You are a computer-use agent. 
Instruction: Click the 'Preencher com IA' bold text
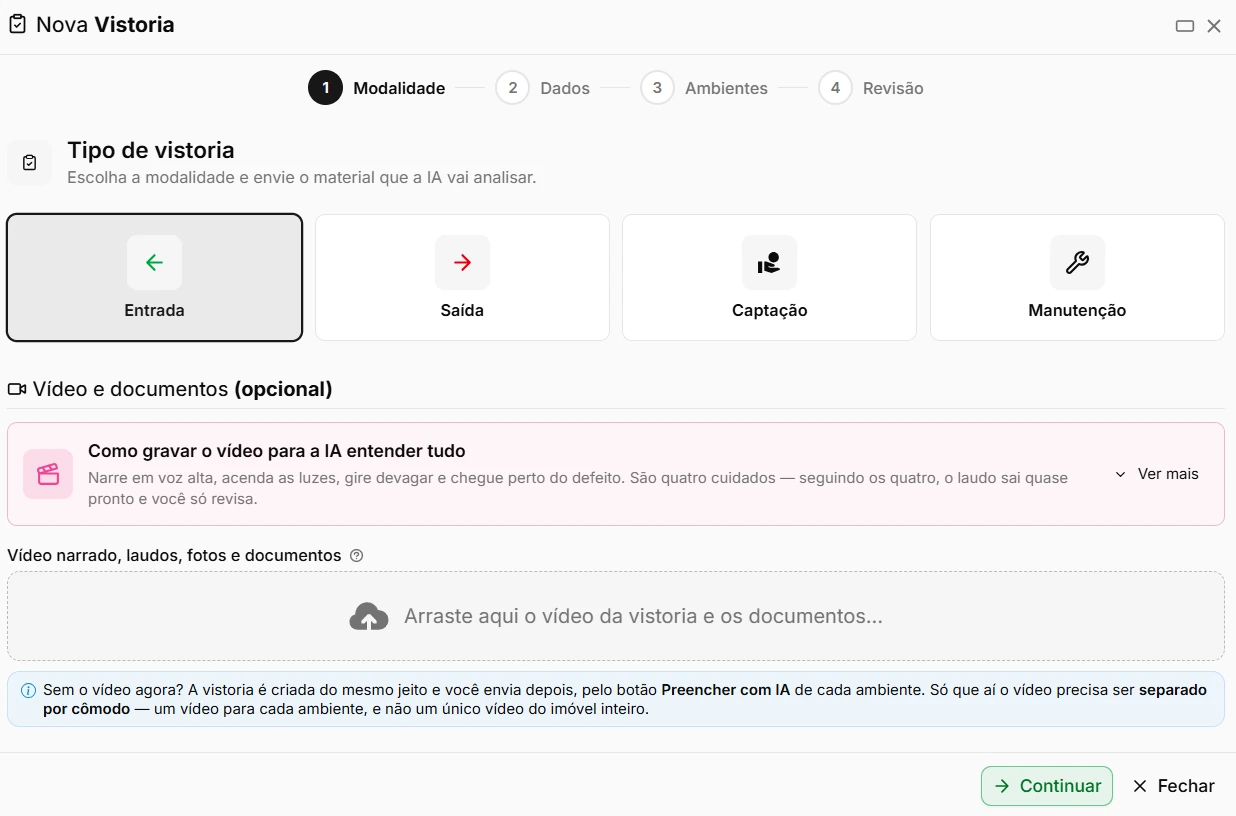pos(726,690)
